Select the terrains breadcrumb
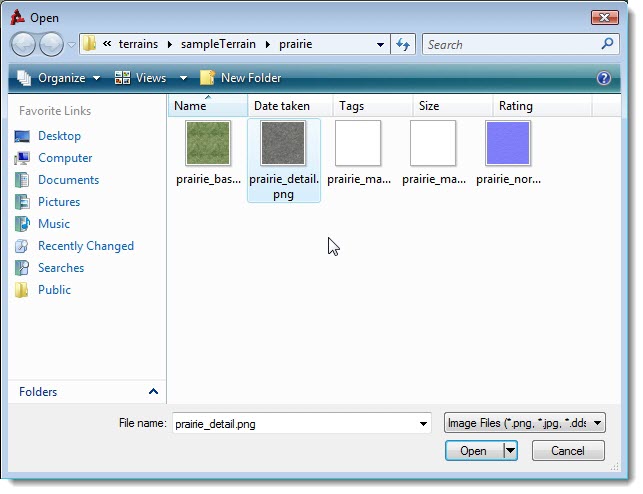This screenshot has height=494, width=643. click(x=138, y=44)
